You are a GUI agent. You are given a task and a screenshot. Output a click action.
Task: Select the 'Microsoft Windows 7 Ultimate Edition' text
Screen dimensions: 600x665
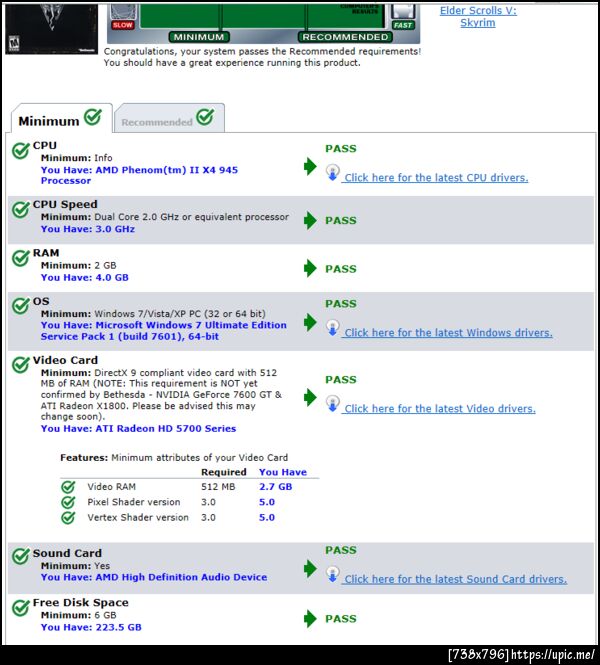(x=191, y=325)
